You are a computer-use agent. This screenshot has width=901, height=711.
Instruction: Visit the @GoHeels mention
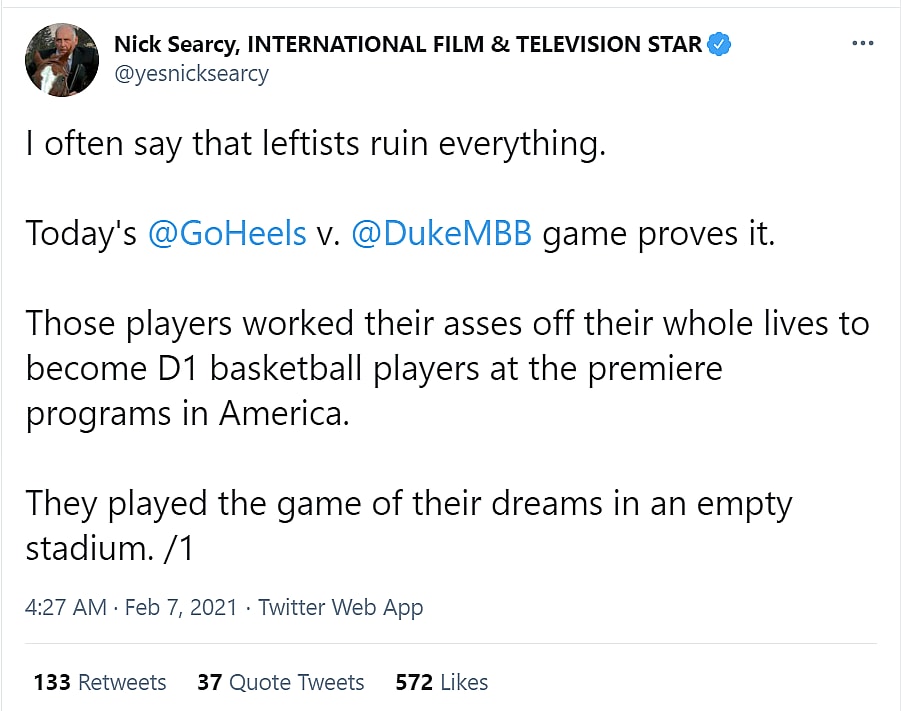(x=227, y=233)
